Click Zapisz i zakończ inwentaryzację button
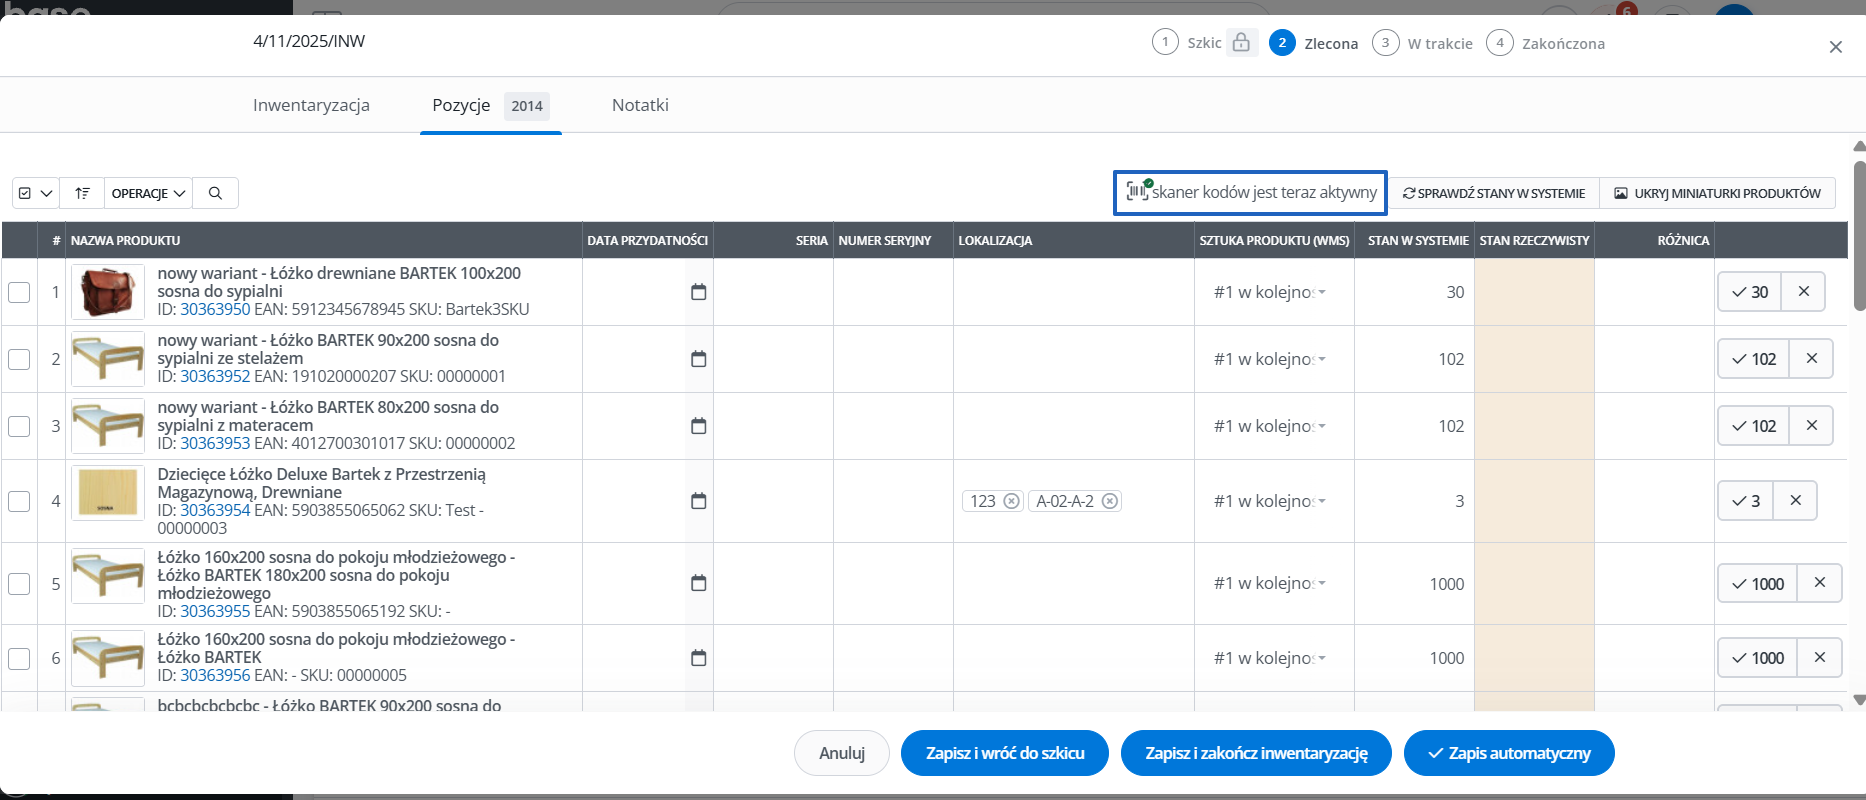Screen dimensions: 1866x800 [x=1256, y=753]
